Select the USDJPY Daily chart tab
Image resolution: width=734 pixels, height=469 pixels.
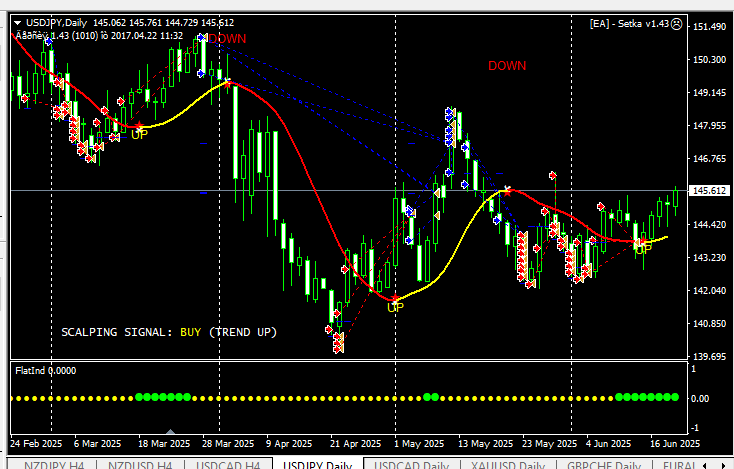[317, 465]
